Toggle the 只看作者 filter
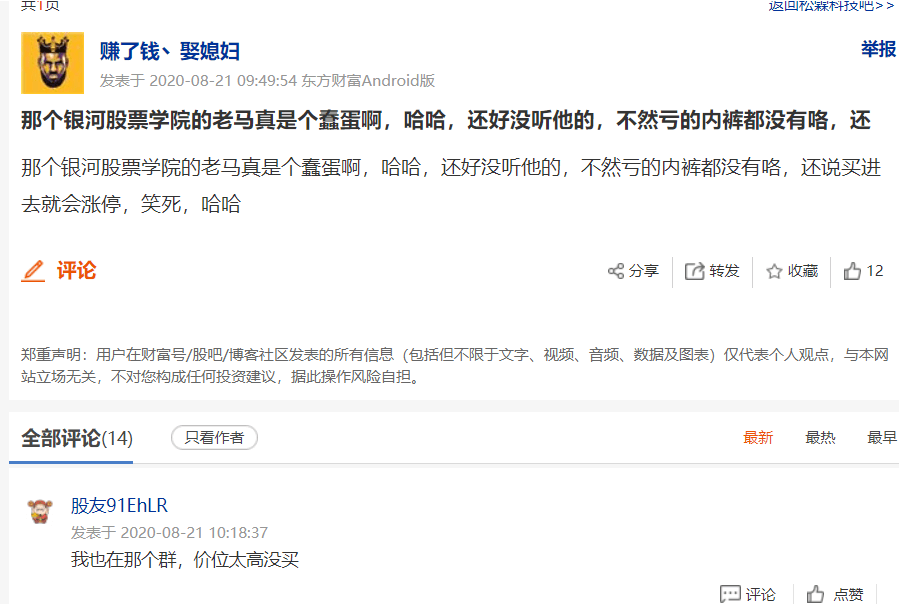Viewport: 899px width, 606px height. pyautogui.click(x=214, y=438)
